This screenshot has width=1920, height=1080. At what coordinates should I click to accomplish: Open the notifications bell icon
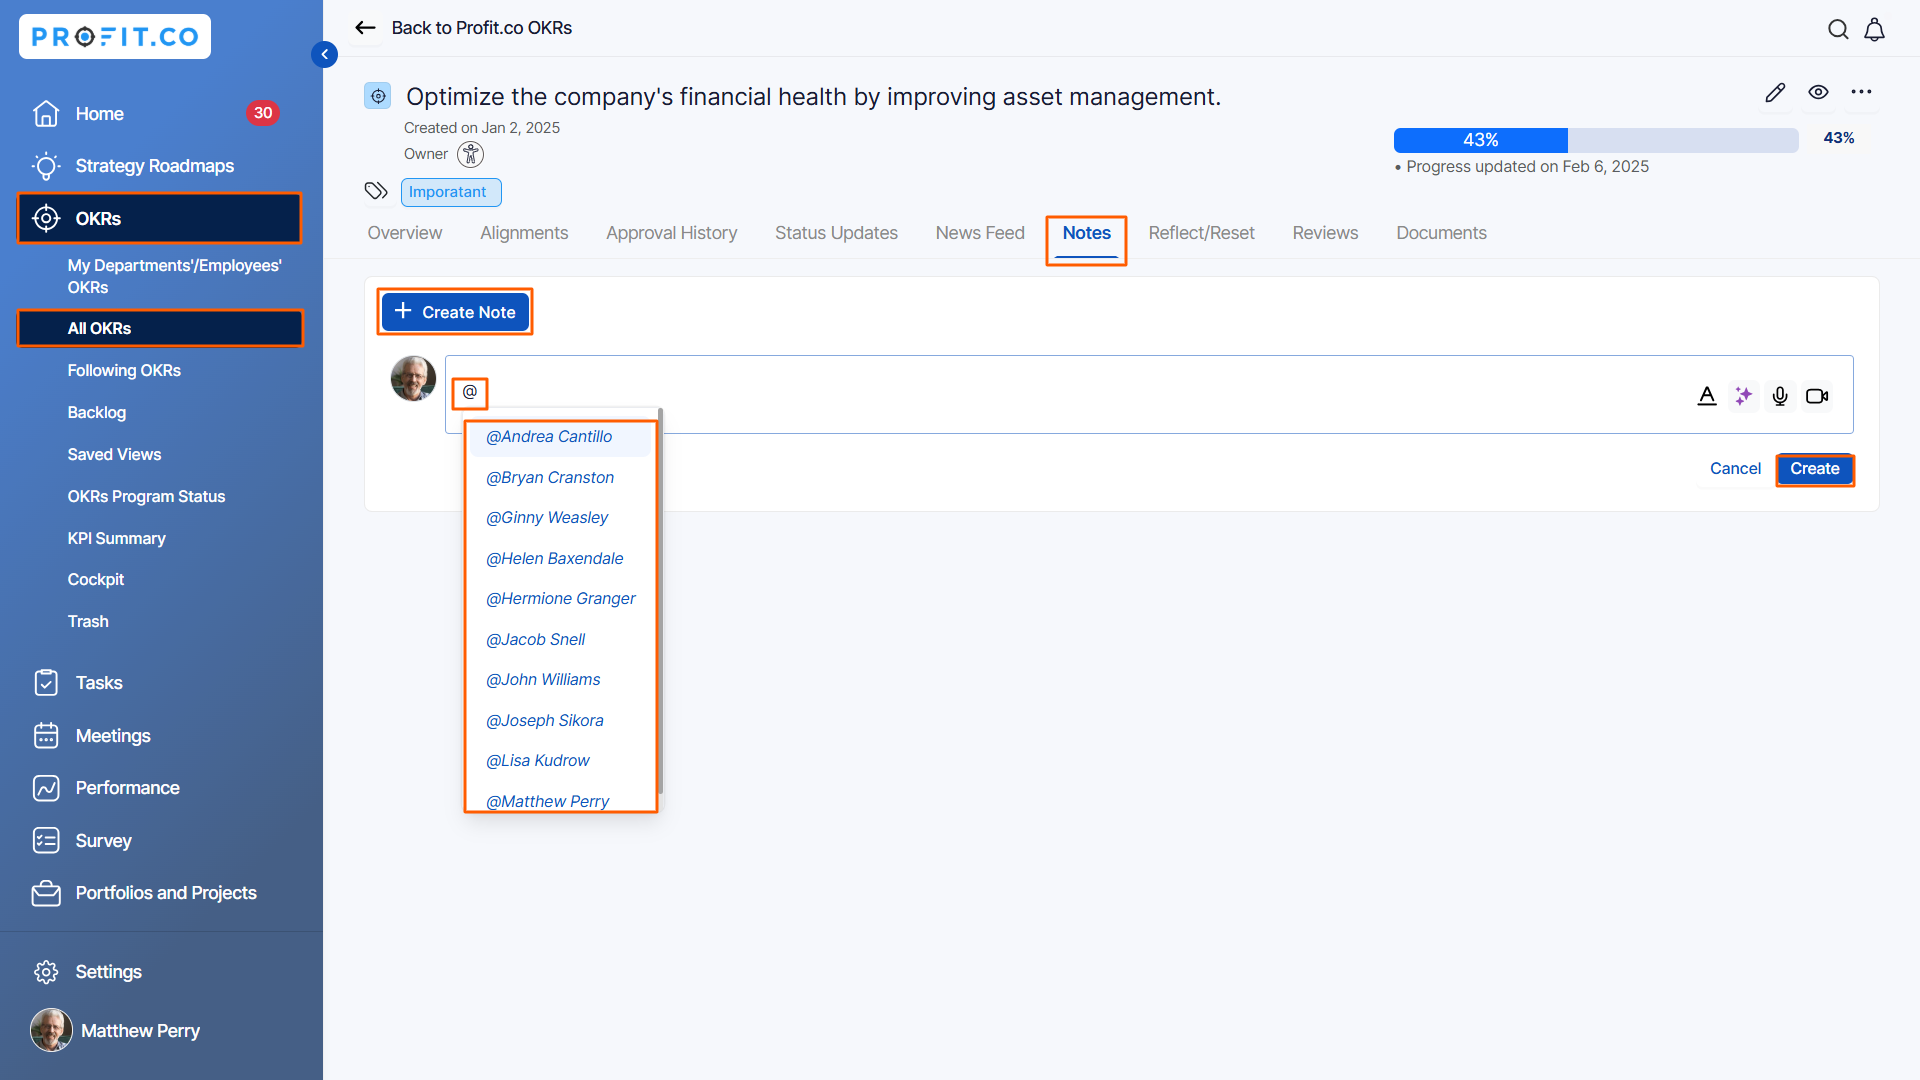click(1875, 29)
